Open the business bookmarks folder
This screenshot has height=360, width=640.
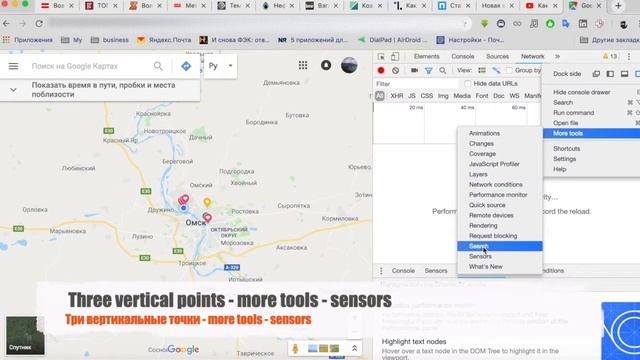click(x=110, y=40)
